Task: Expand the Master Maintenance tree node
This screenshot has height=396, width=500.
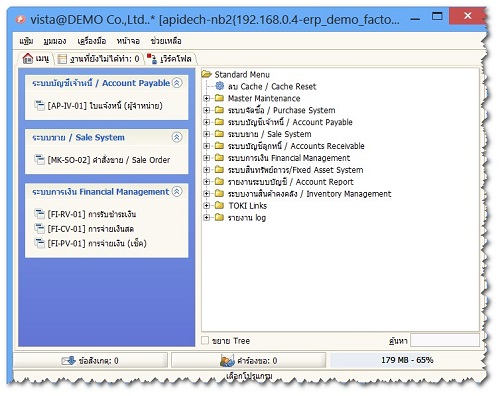Action: pos(207,98)
